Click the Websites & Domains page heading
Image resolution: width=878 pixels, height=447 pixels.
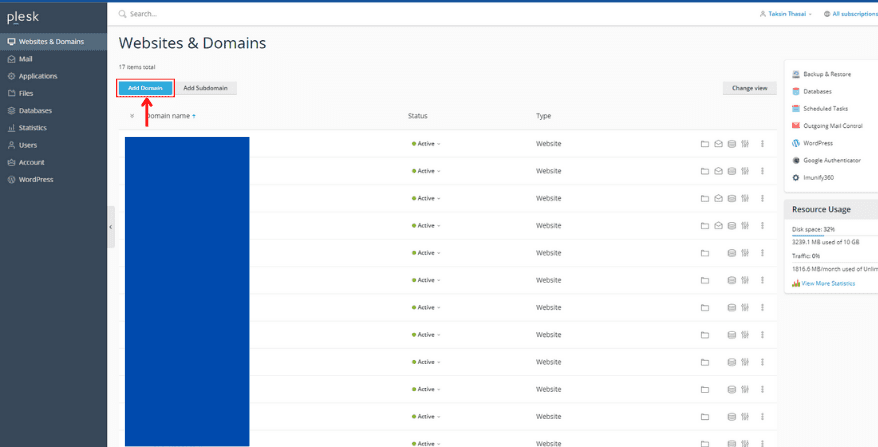[193, 43]
